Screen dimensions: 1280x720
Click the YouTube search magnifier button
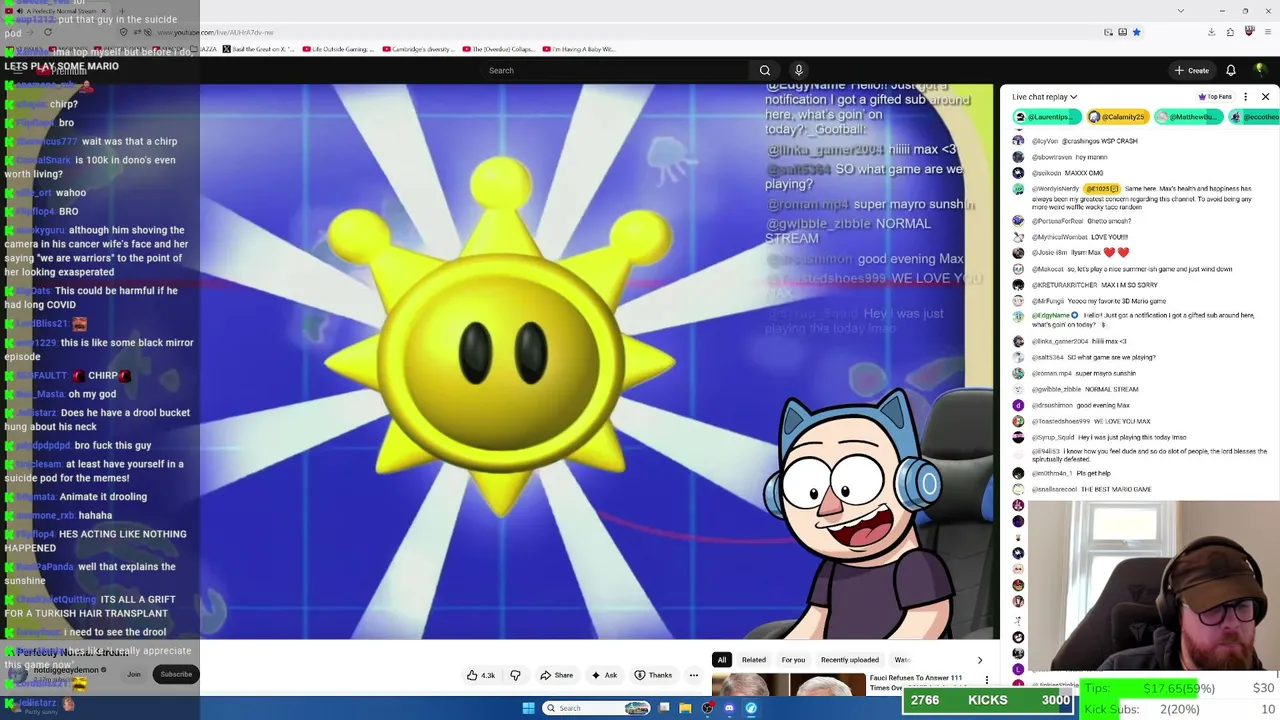(x=765, y=70)
